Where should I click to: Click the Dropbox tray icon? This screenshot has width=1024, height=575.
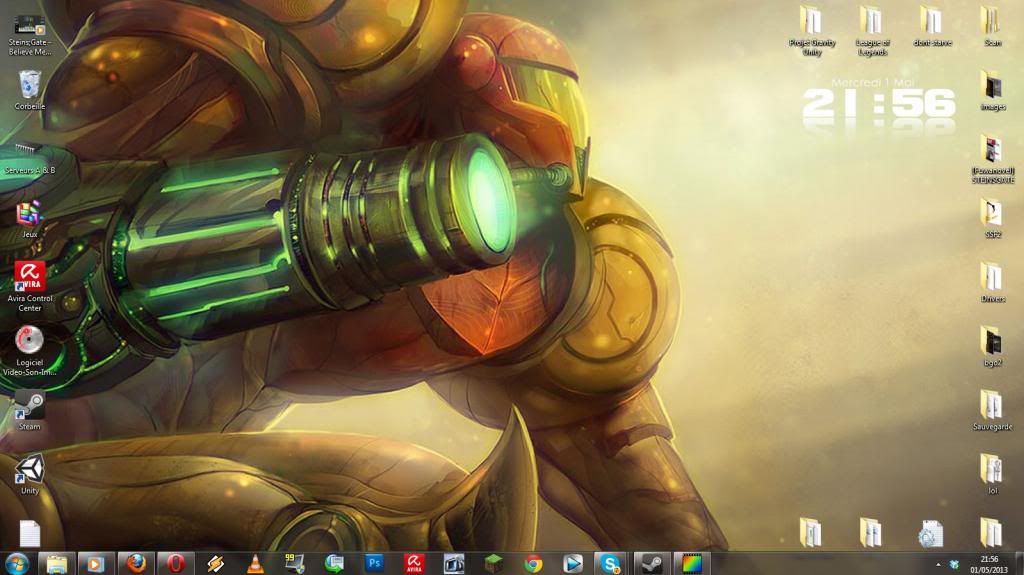click(954, 564)
